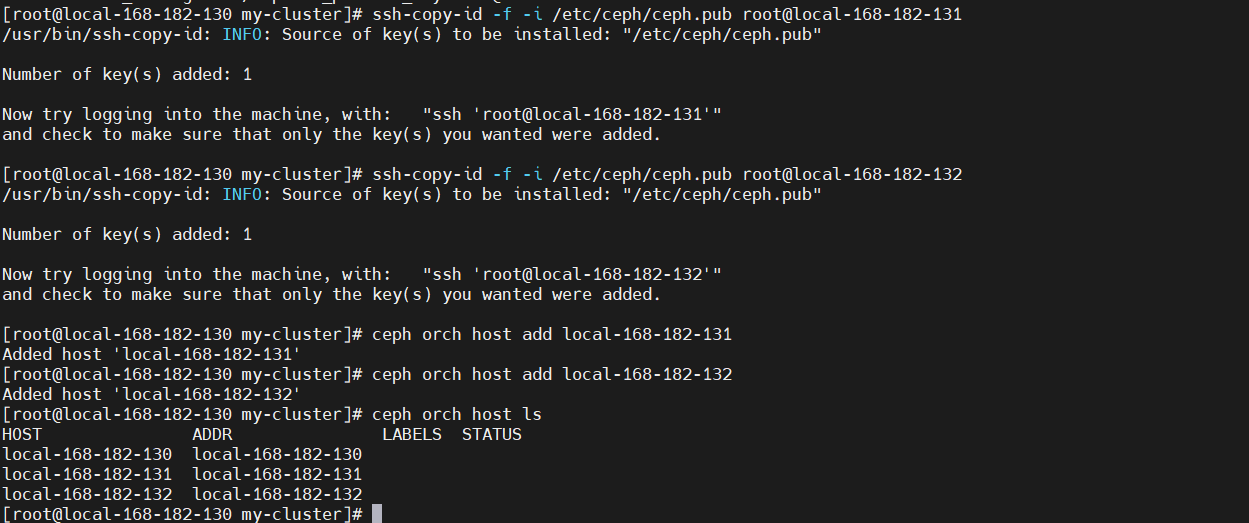1249x523 pixels.
Task: Click the ADDR column header
Action: tap(212, 434)
